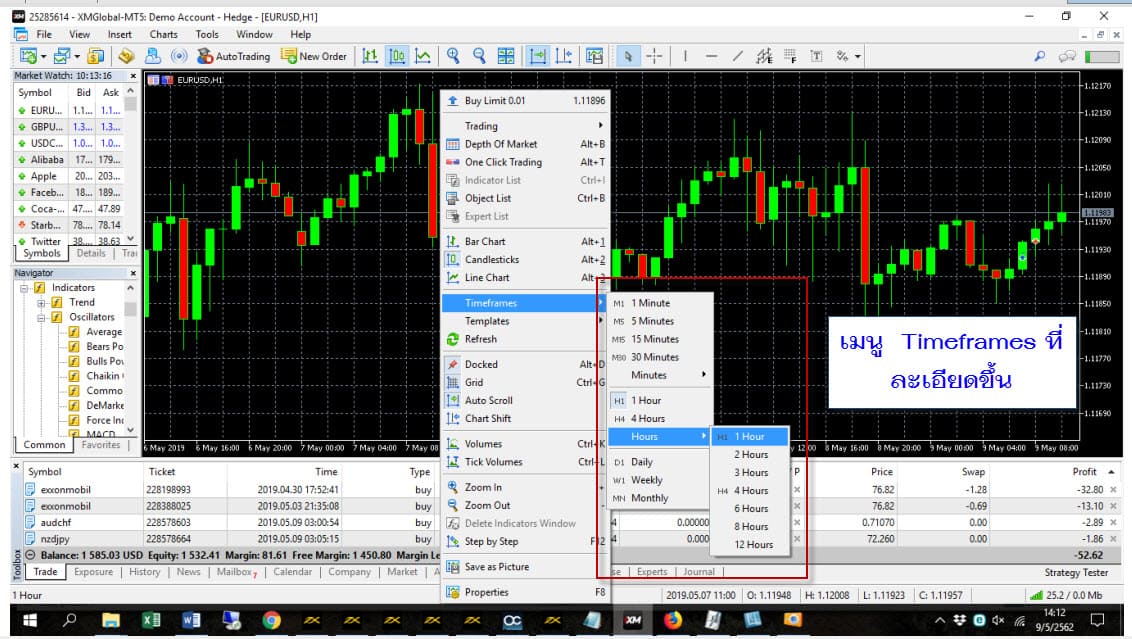This screenshot has height=639, width=1132.
Task: Toggle Chart Shift in context menu
Action: 487,418
